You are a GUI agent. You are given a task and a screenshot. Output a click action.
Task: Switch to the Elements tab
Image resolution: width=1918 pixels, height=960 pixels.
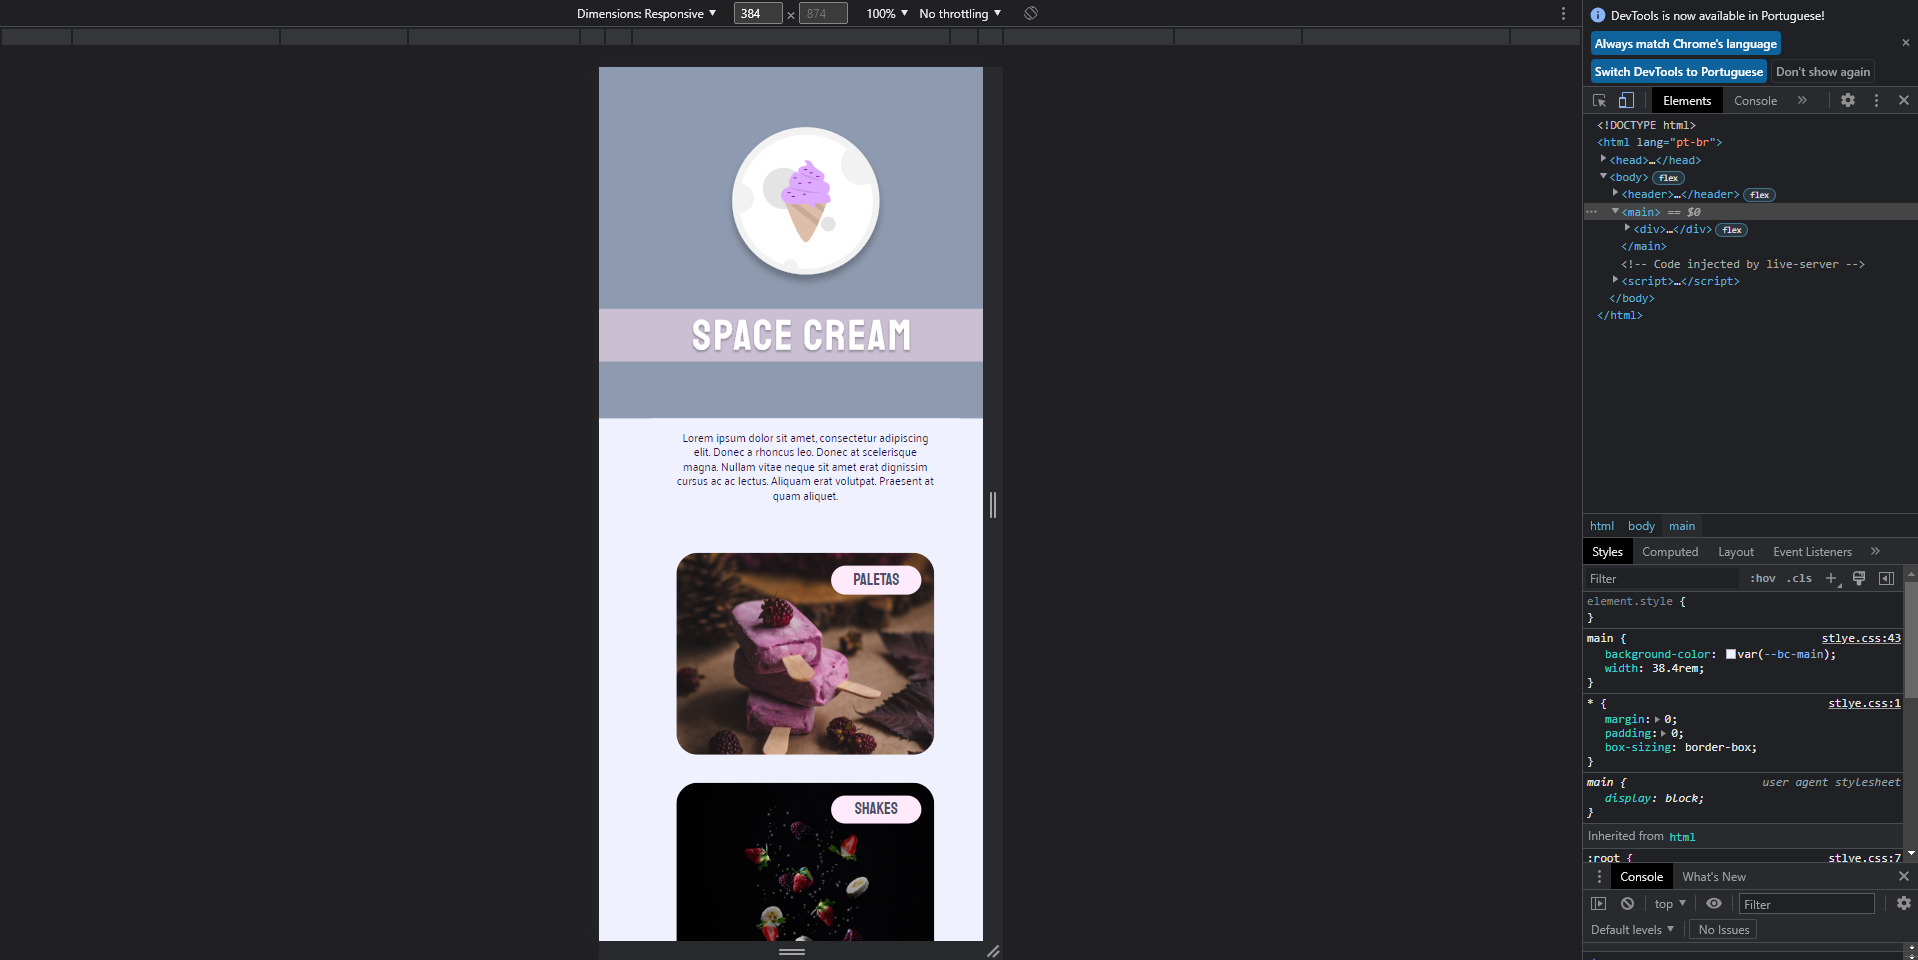coord(1687,101)
